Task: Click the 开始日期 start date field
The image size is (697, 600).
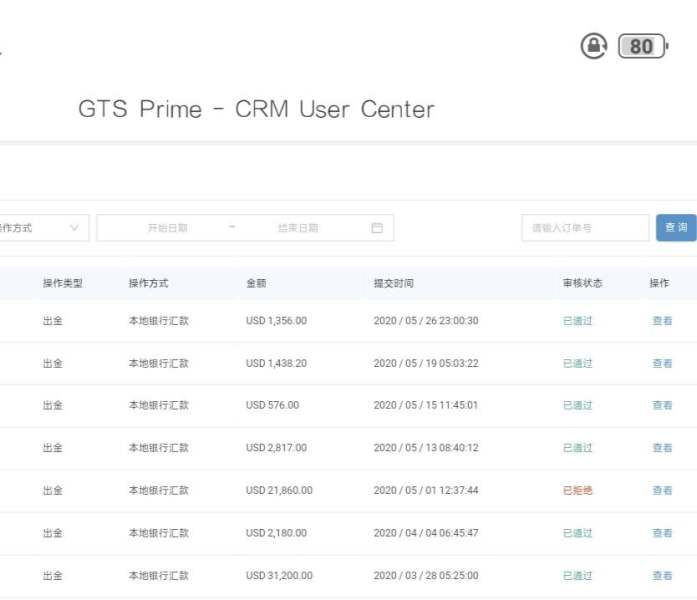Action: pyautogui.click(x=167, y=228)
